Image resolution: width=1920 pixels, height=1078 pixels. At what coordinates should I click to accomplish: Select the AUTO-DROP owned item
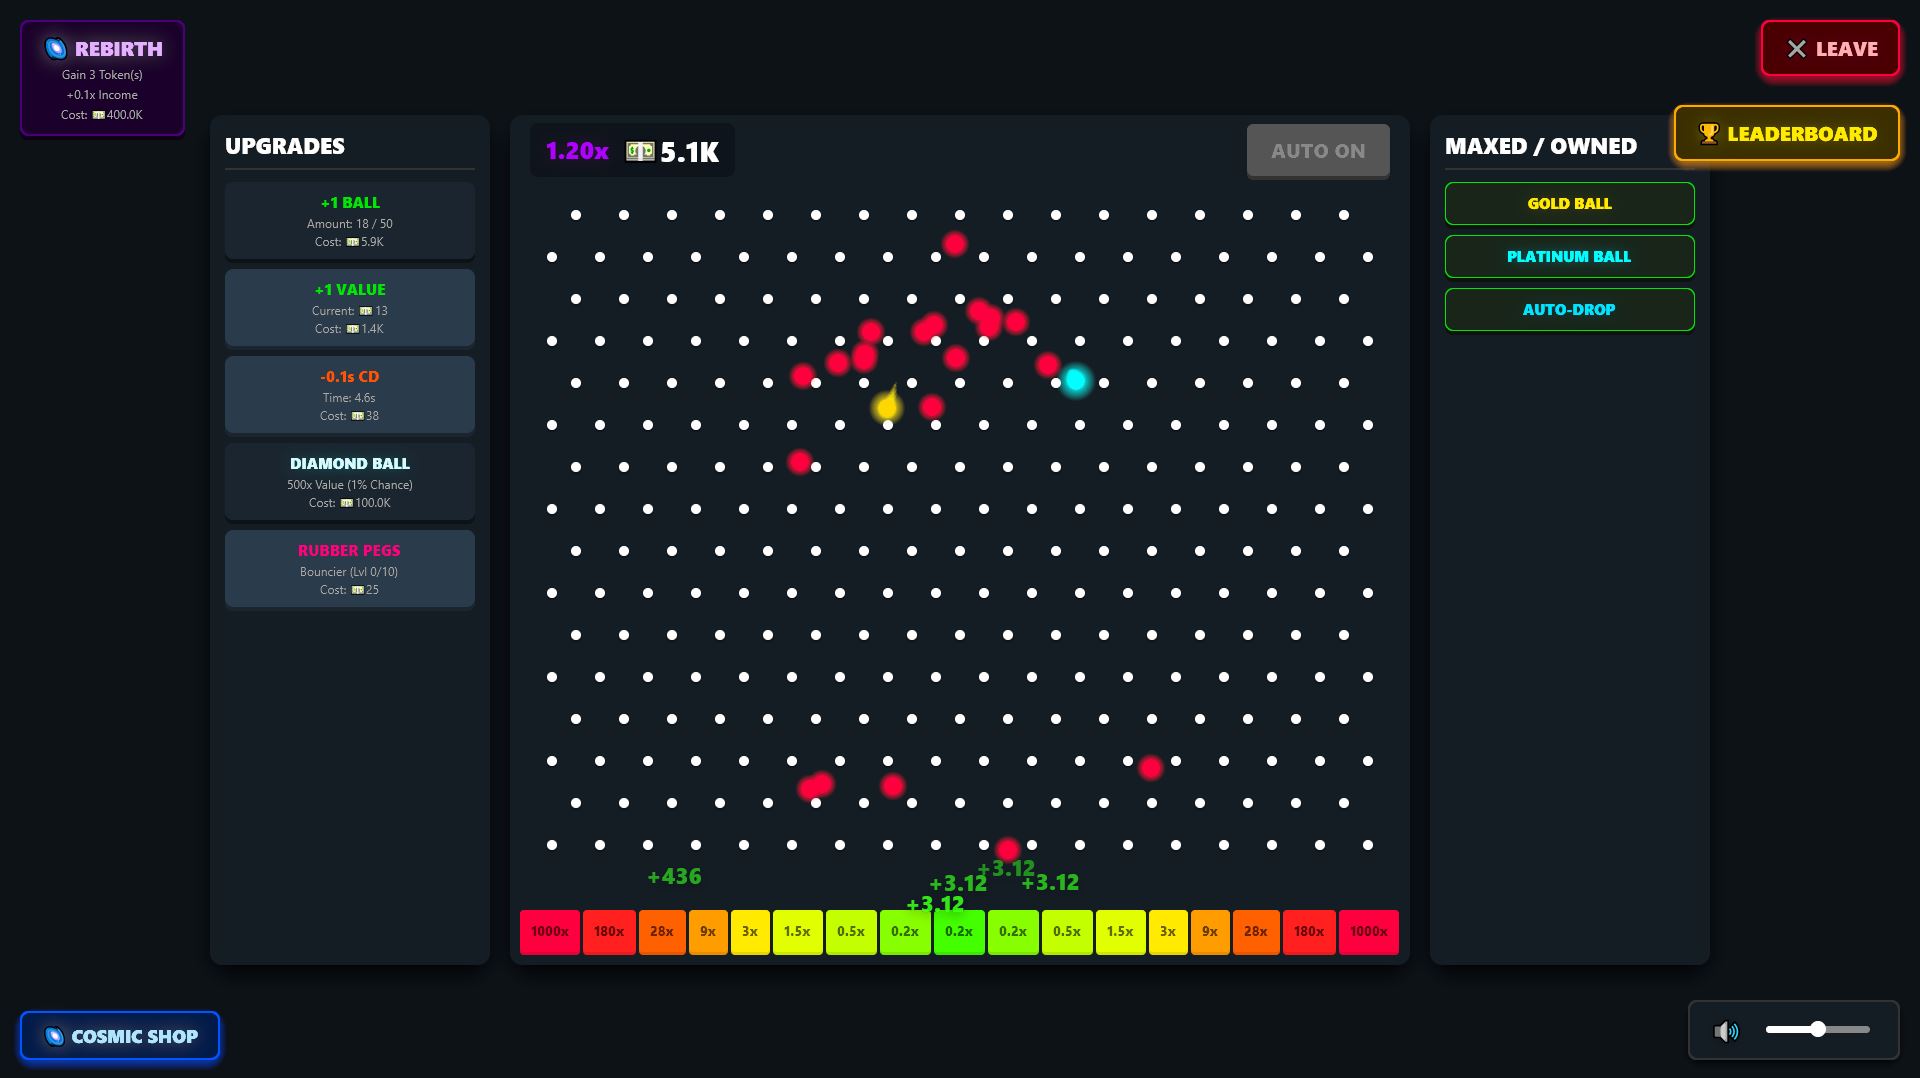(1568, 310)
